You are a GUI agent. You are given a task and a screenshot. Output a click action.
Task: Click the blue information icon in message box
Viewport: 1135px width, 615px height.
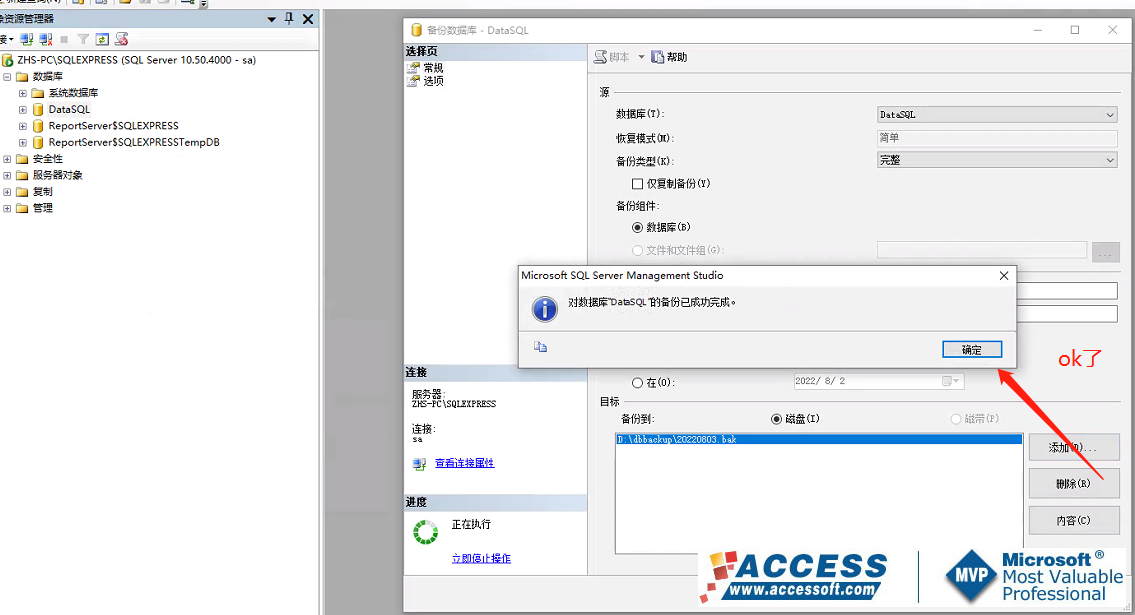click(x=545, y=309)
